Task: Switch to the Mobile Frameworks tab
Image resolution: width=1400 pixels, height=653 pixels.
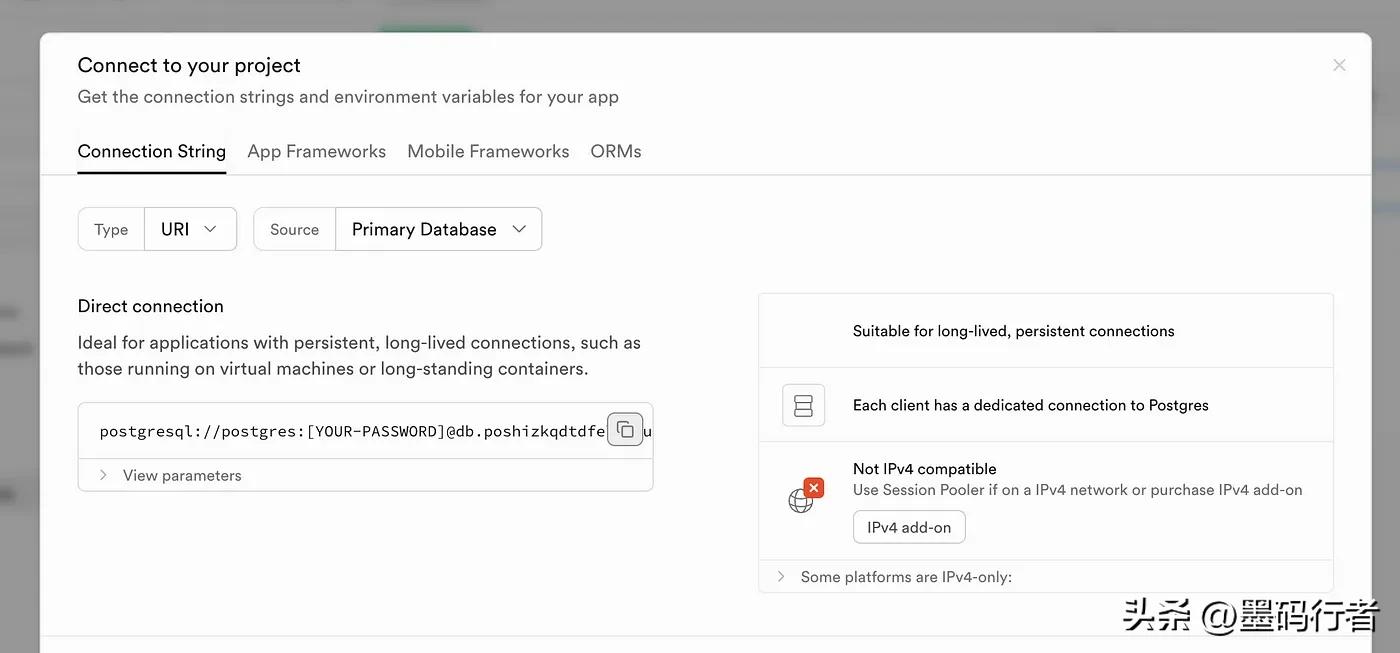Action: tap(488, 151)
